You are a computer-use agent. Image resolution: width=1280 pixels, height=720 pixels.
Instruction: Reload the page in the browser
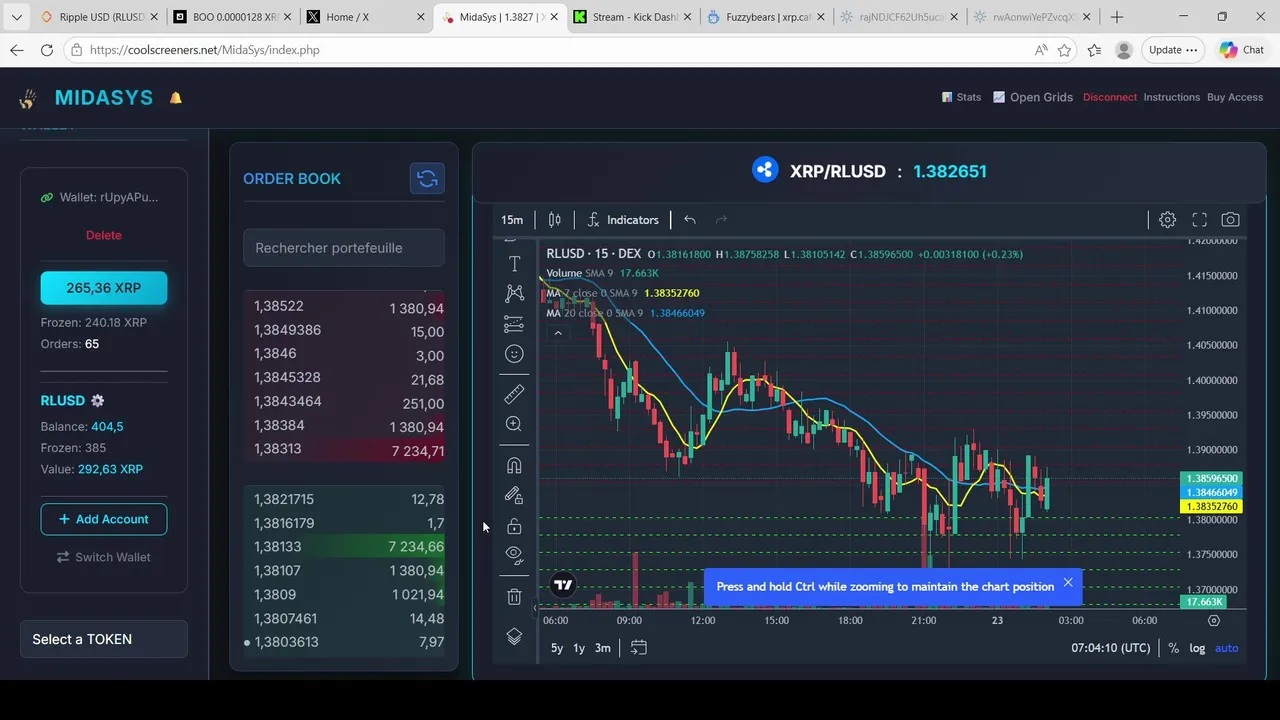pyautogui.click(x=47, y=50)
